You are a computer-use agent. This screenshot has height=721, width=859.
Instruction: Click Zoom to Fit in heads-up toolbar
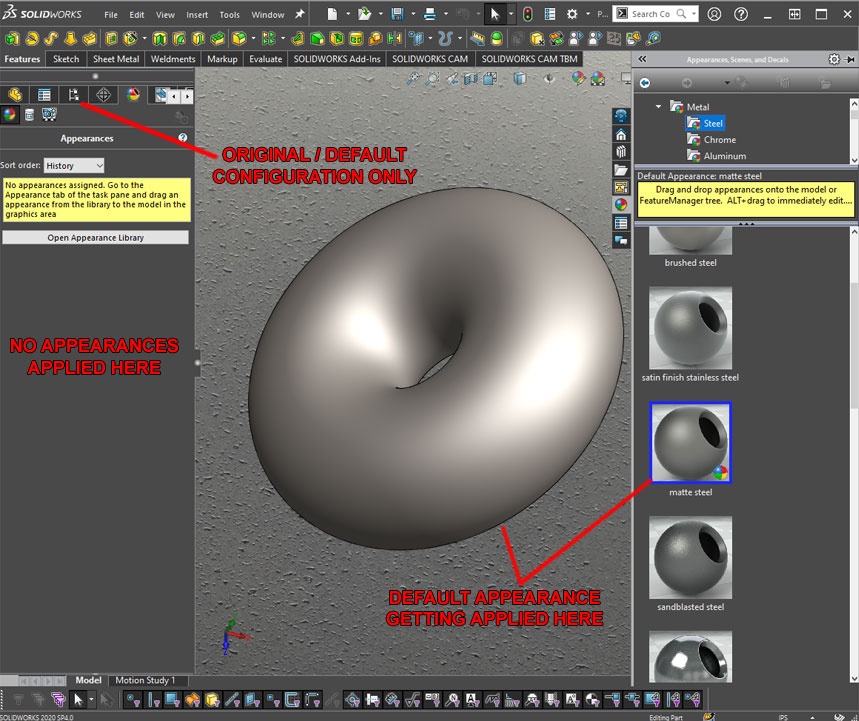414,79
